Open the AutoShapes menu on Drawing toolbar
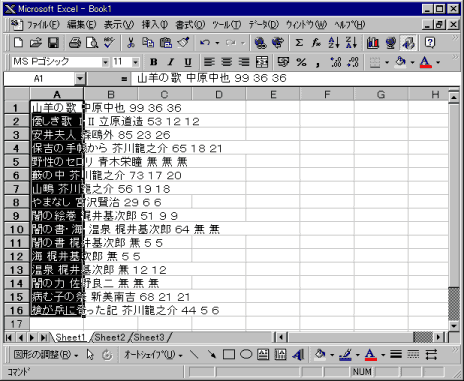 tap(153, 355)
